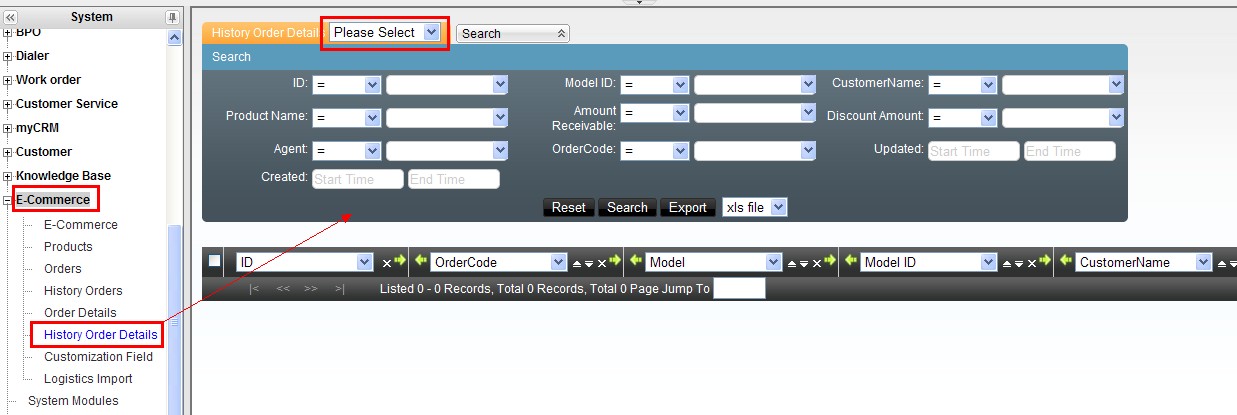Move the Model column right
Image resolution: width=1237 pixels, height=415 pixels.
point(829,262)
